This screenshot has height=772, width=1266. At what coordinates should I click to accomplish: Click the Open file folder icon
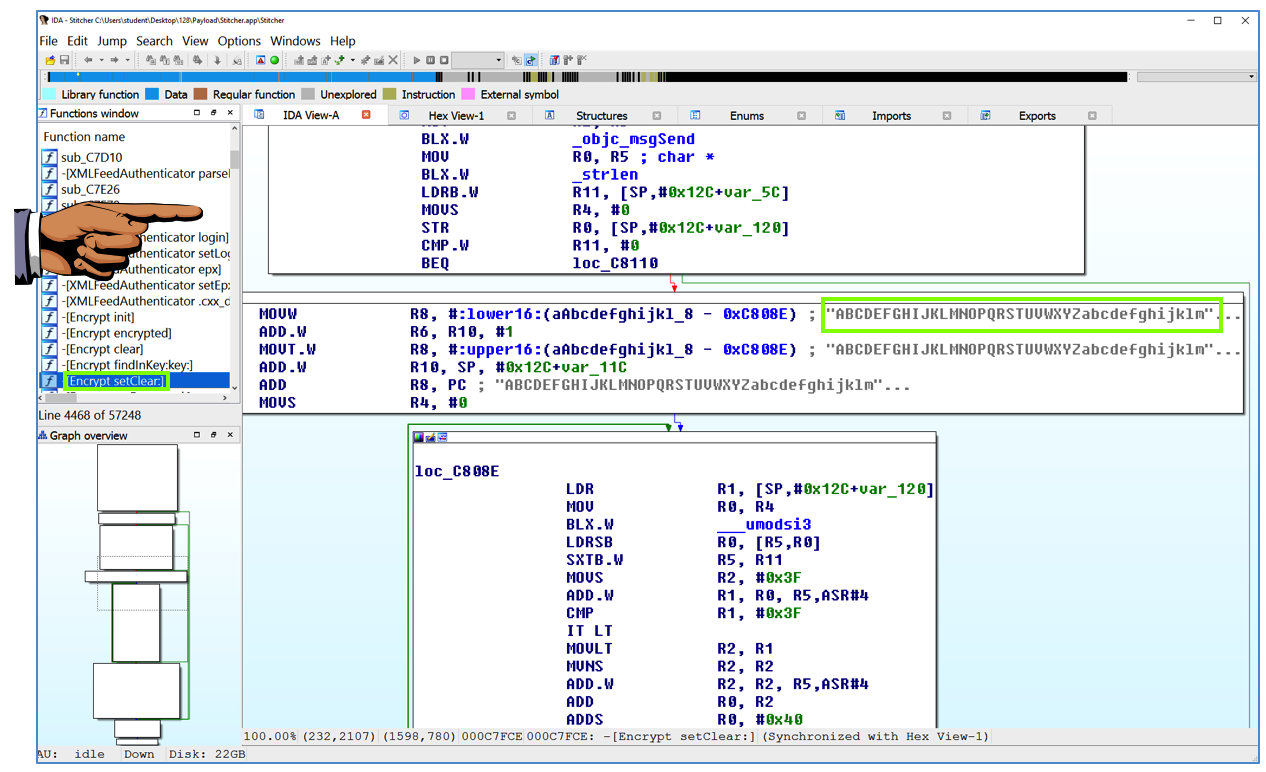point(50,60)
